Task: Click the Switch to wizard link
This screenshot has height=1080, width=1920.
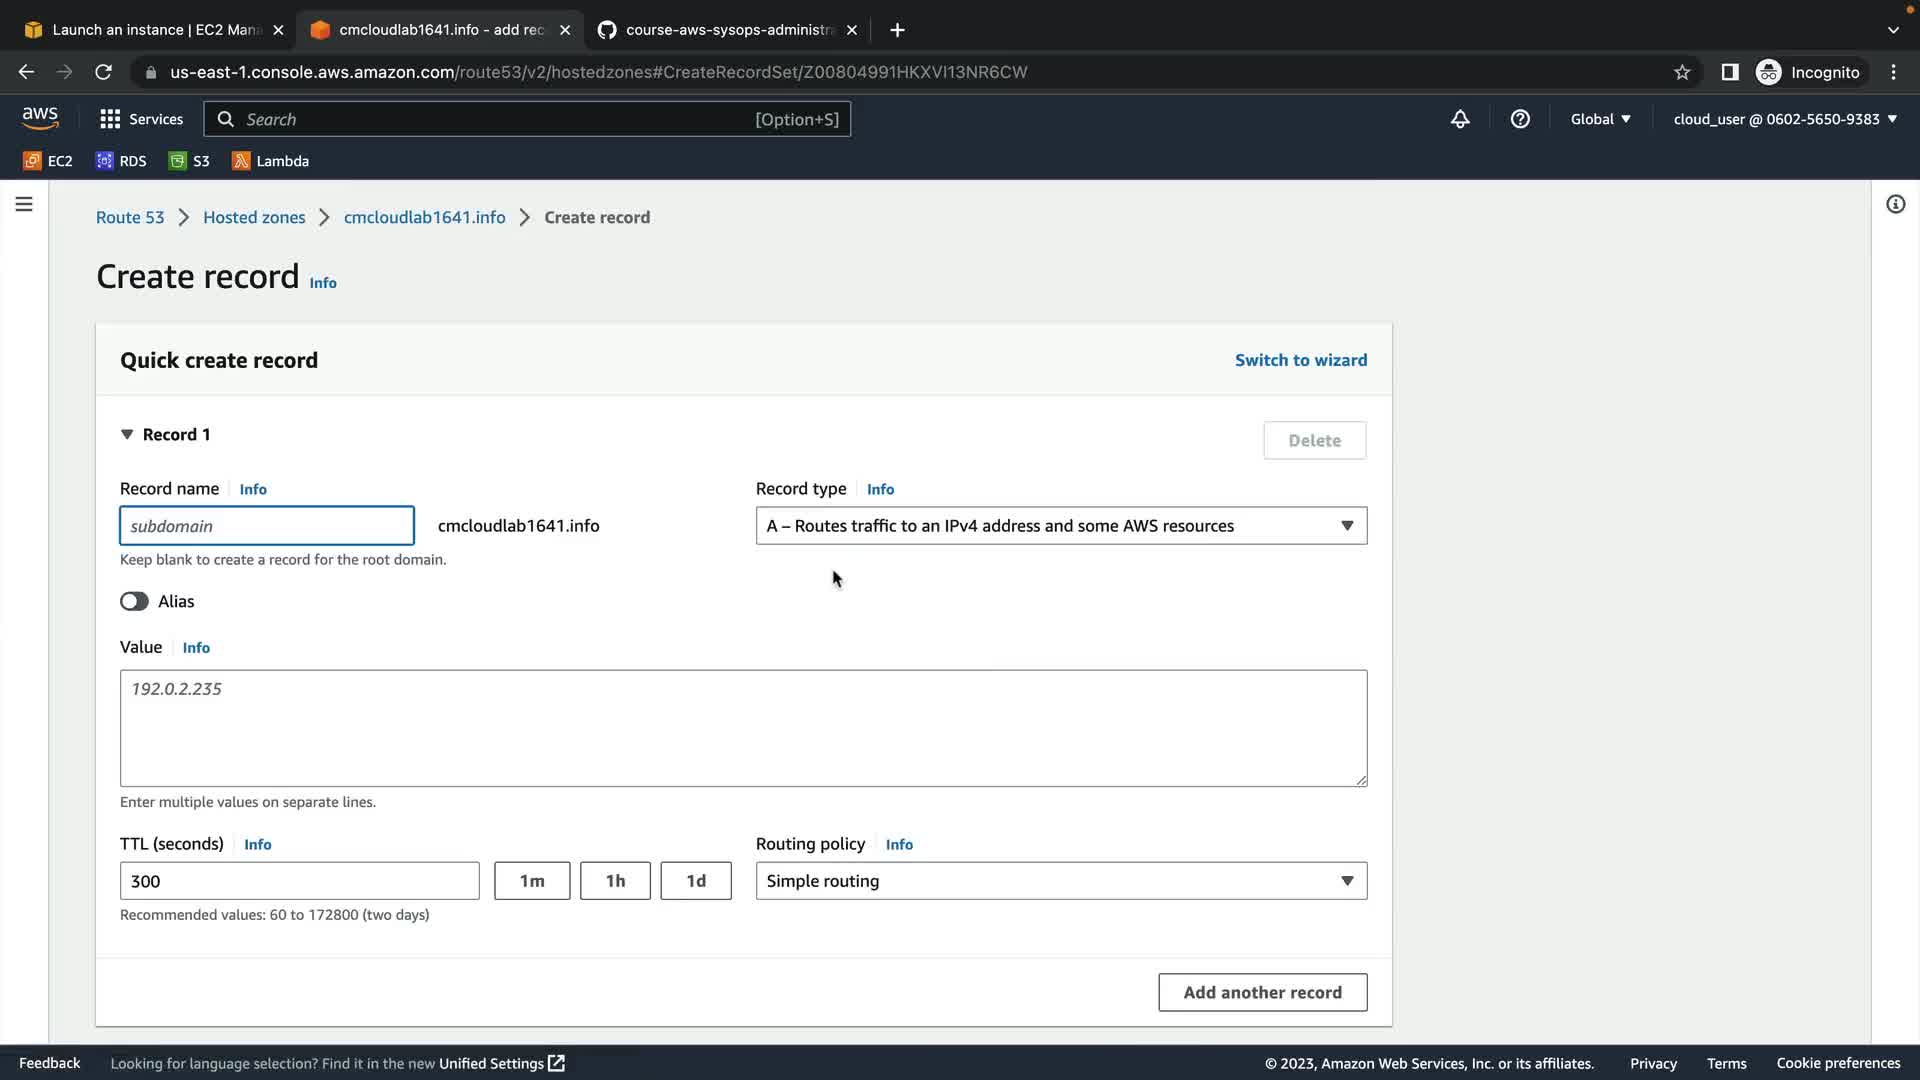Action: tap(1300, 360)
